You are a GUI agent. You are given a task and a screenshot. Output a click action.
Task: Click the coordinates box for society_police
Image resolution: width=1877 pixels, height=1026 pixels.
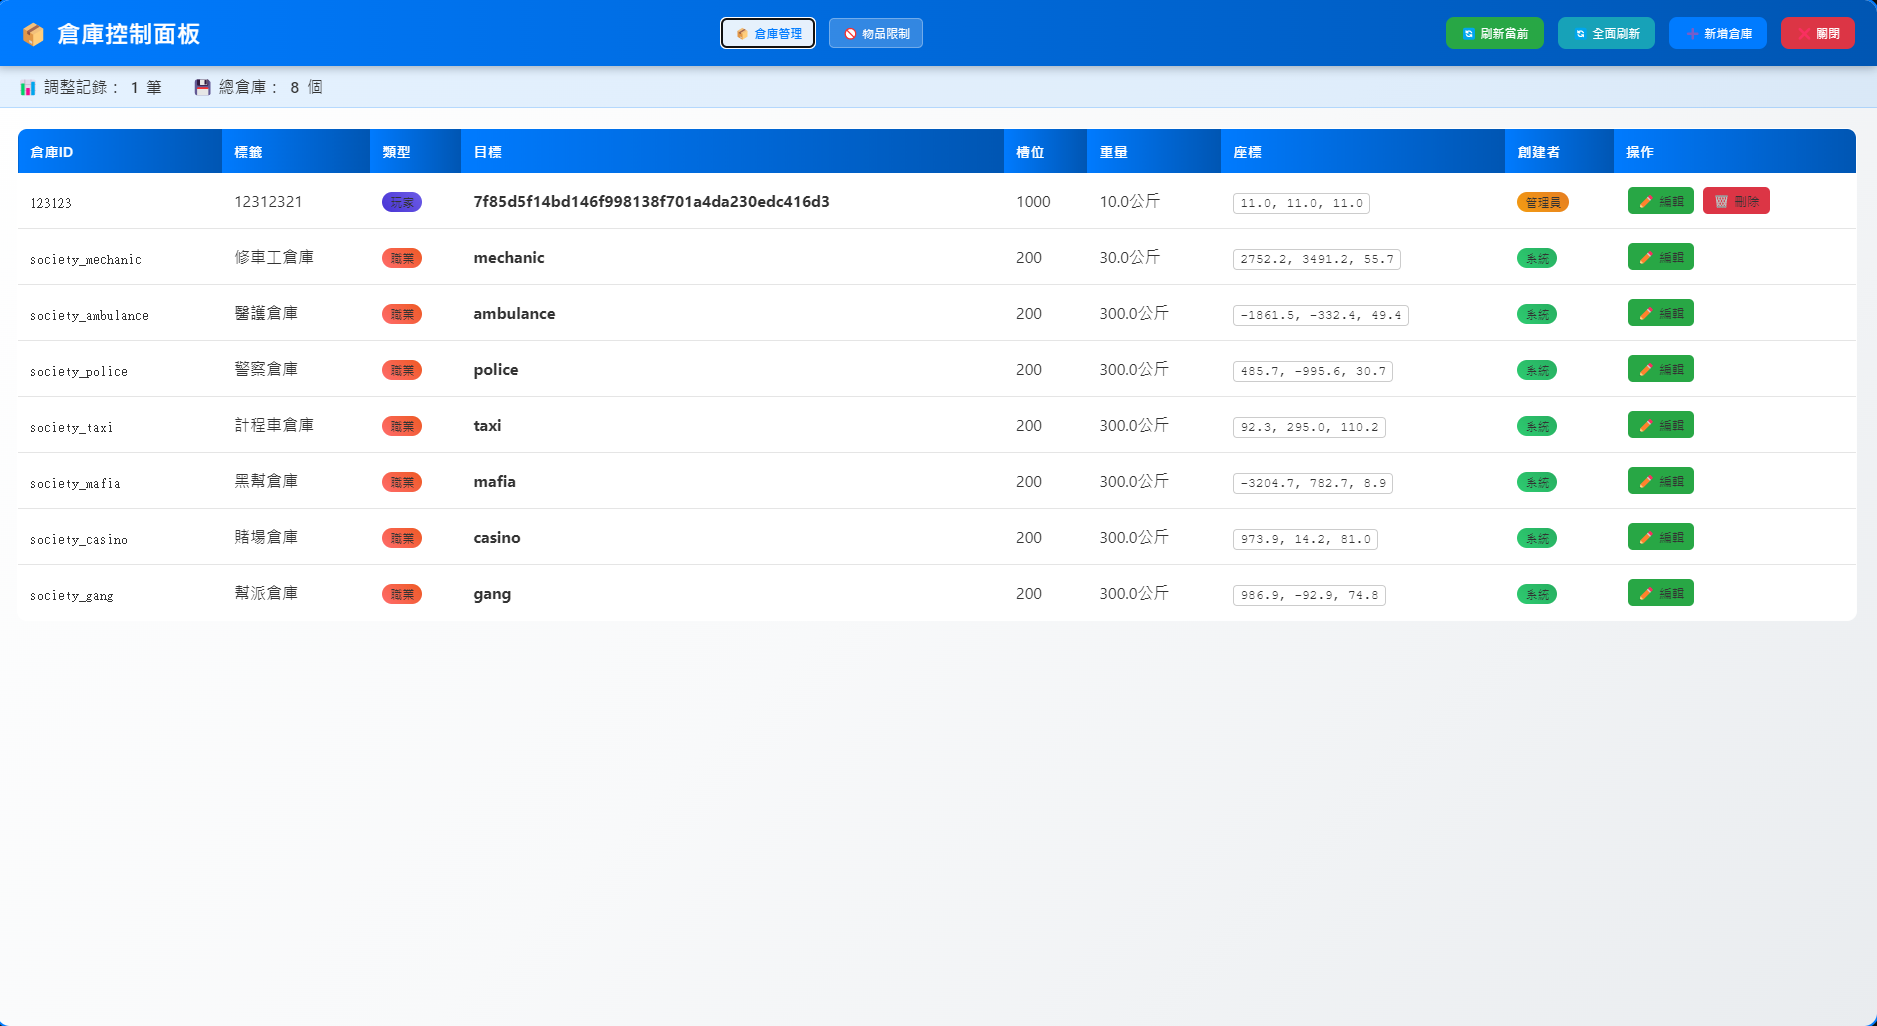[x=1313, y=371]
